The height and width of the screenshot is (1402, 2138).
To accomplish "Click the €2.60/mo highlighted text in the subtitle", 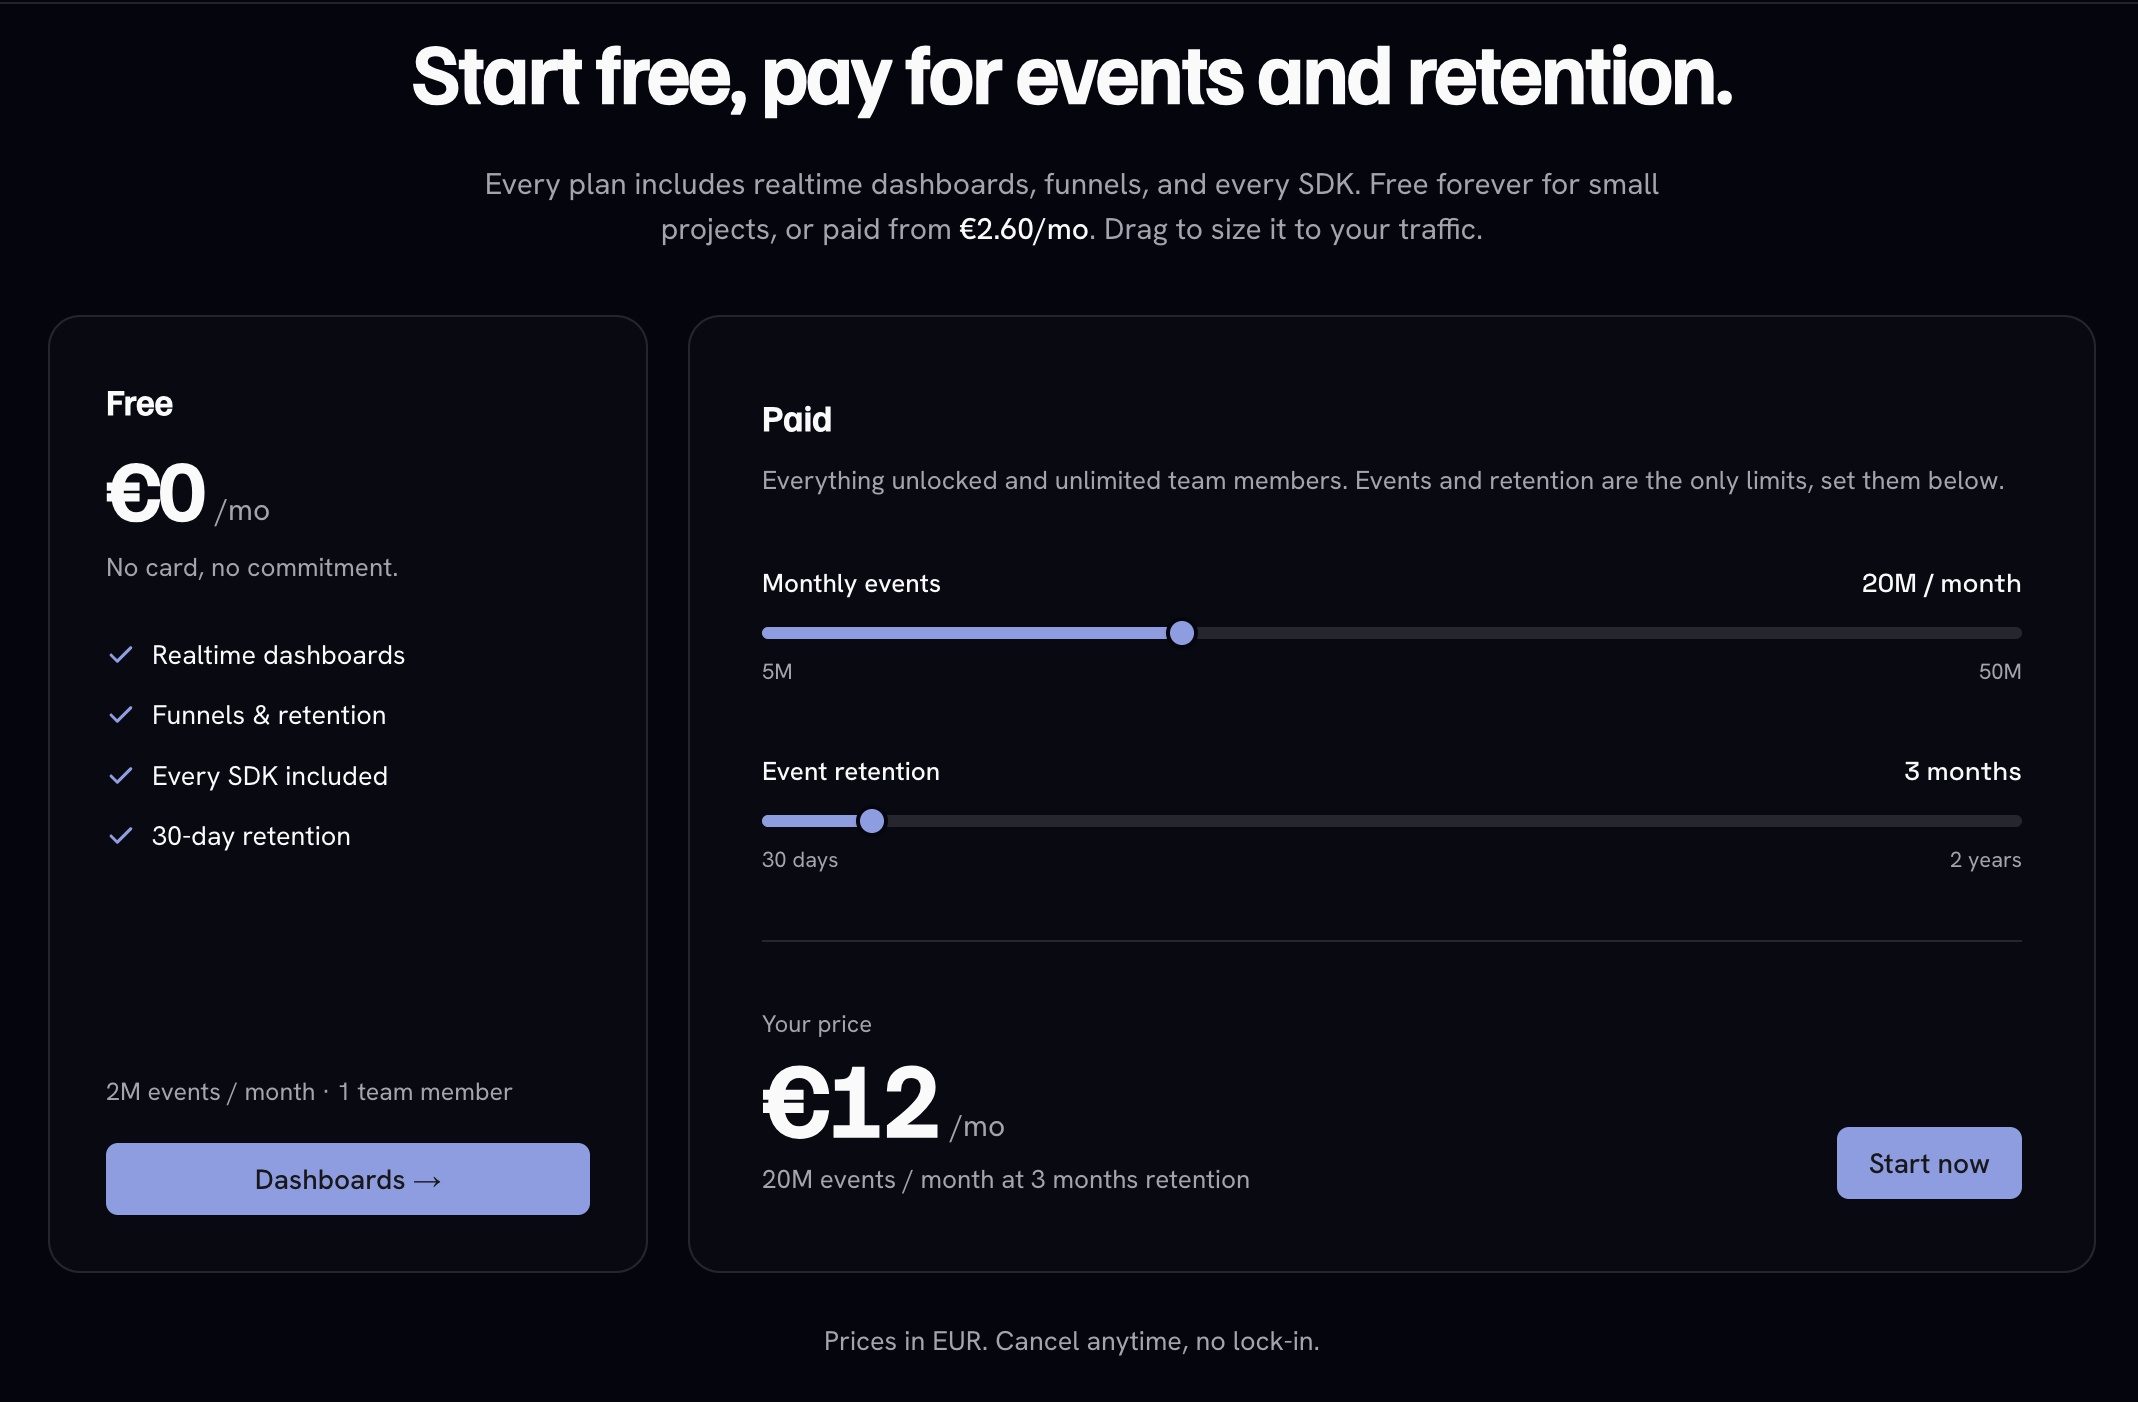I will pyautogui.click(x=1024, y=229).
